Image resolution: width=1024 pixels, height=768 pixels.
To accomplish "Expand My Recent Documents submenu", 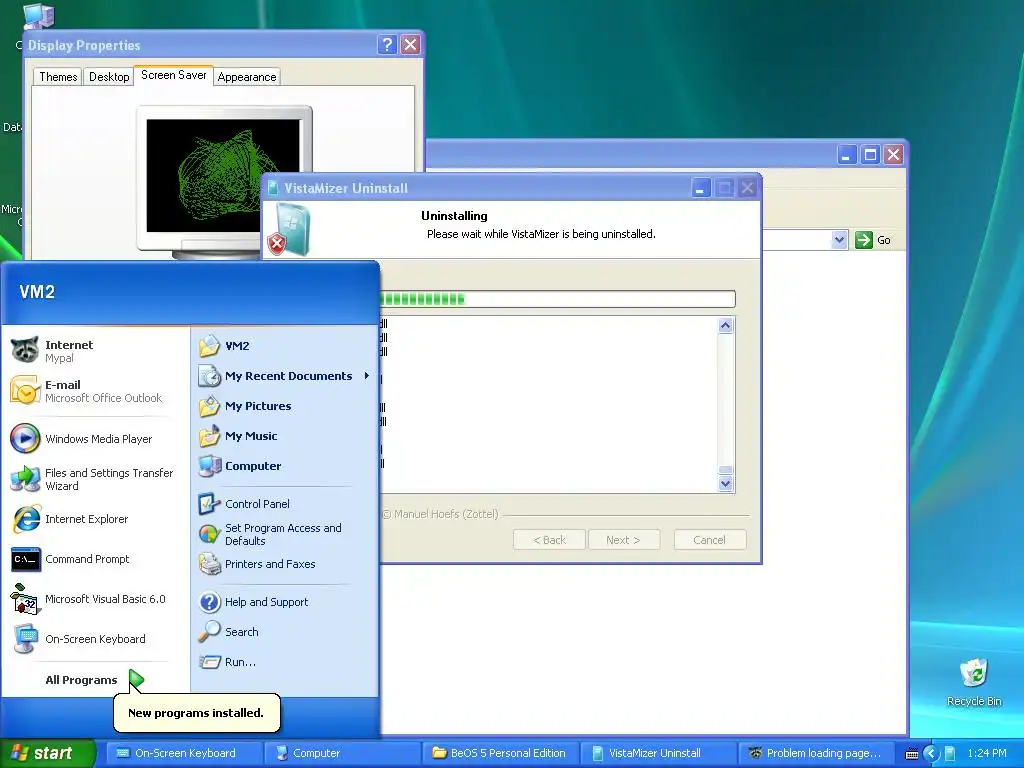I will click(x=367, y=376).
